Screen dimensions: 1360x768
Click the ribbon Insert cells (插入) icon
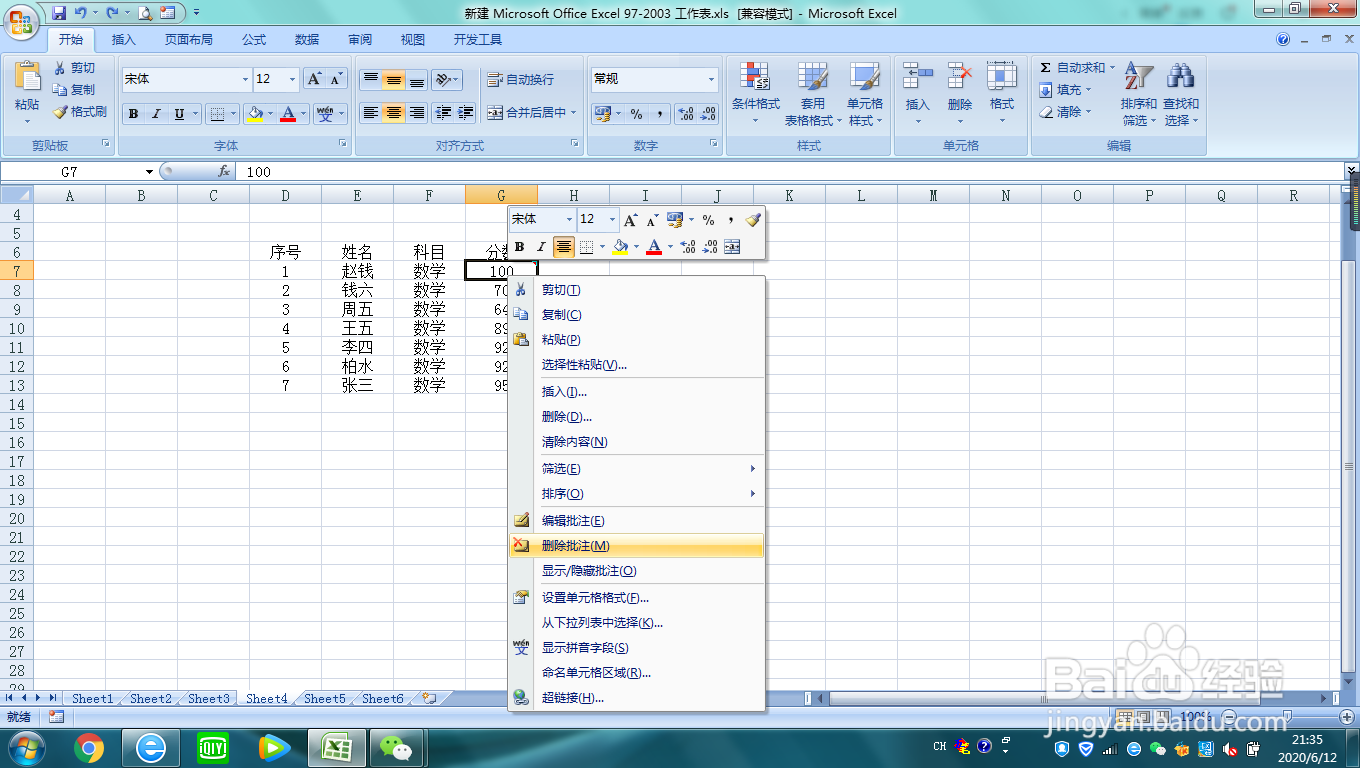pyautogui.click(x=917, y=76)
